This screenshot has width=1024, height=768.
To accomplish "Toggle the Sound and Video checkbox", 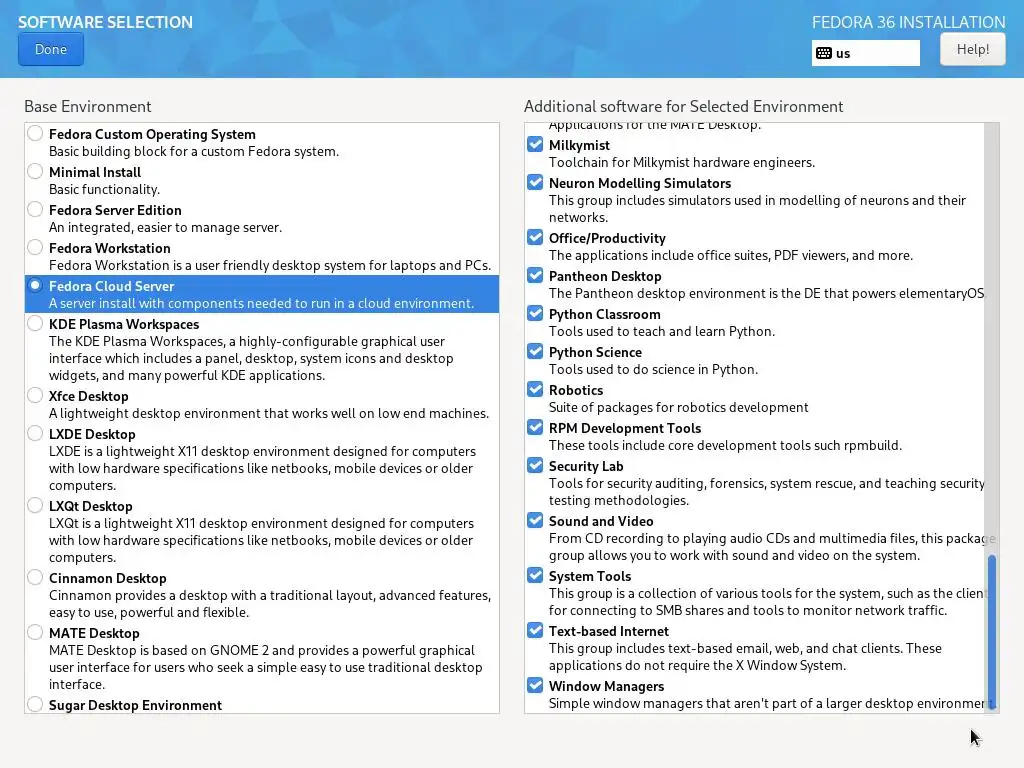I will coord(535,520).
